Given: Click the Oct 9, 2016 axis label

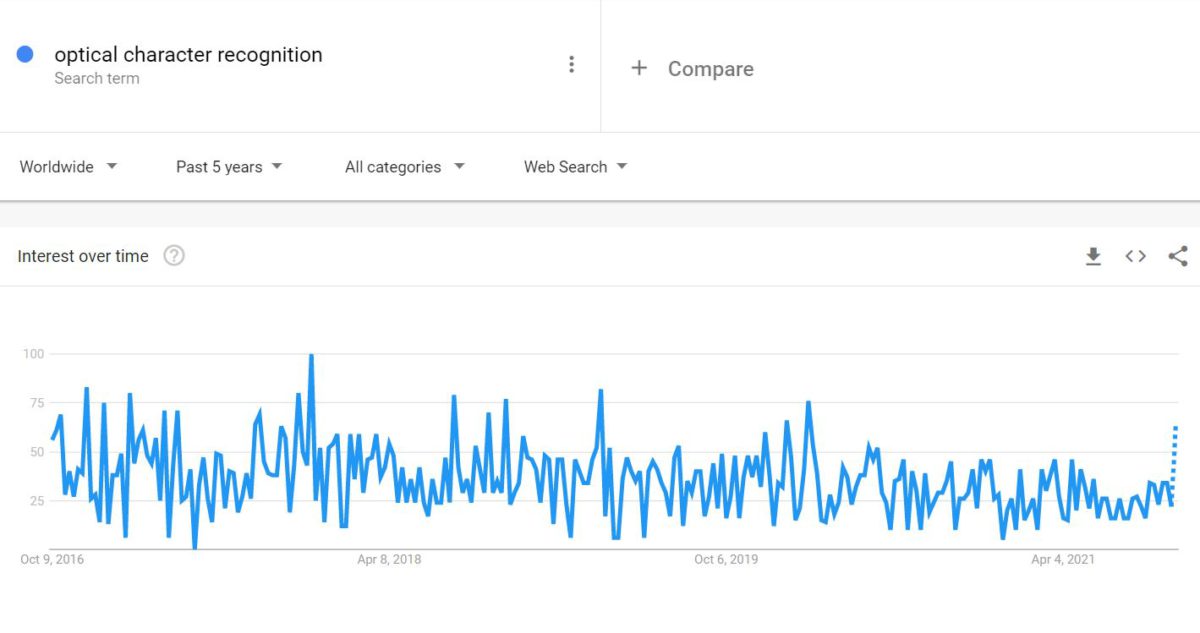Looking at the screenshot, I should click(50, 559).
